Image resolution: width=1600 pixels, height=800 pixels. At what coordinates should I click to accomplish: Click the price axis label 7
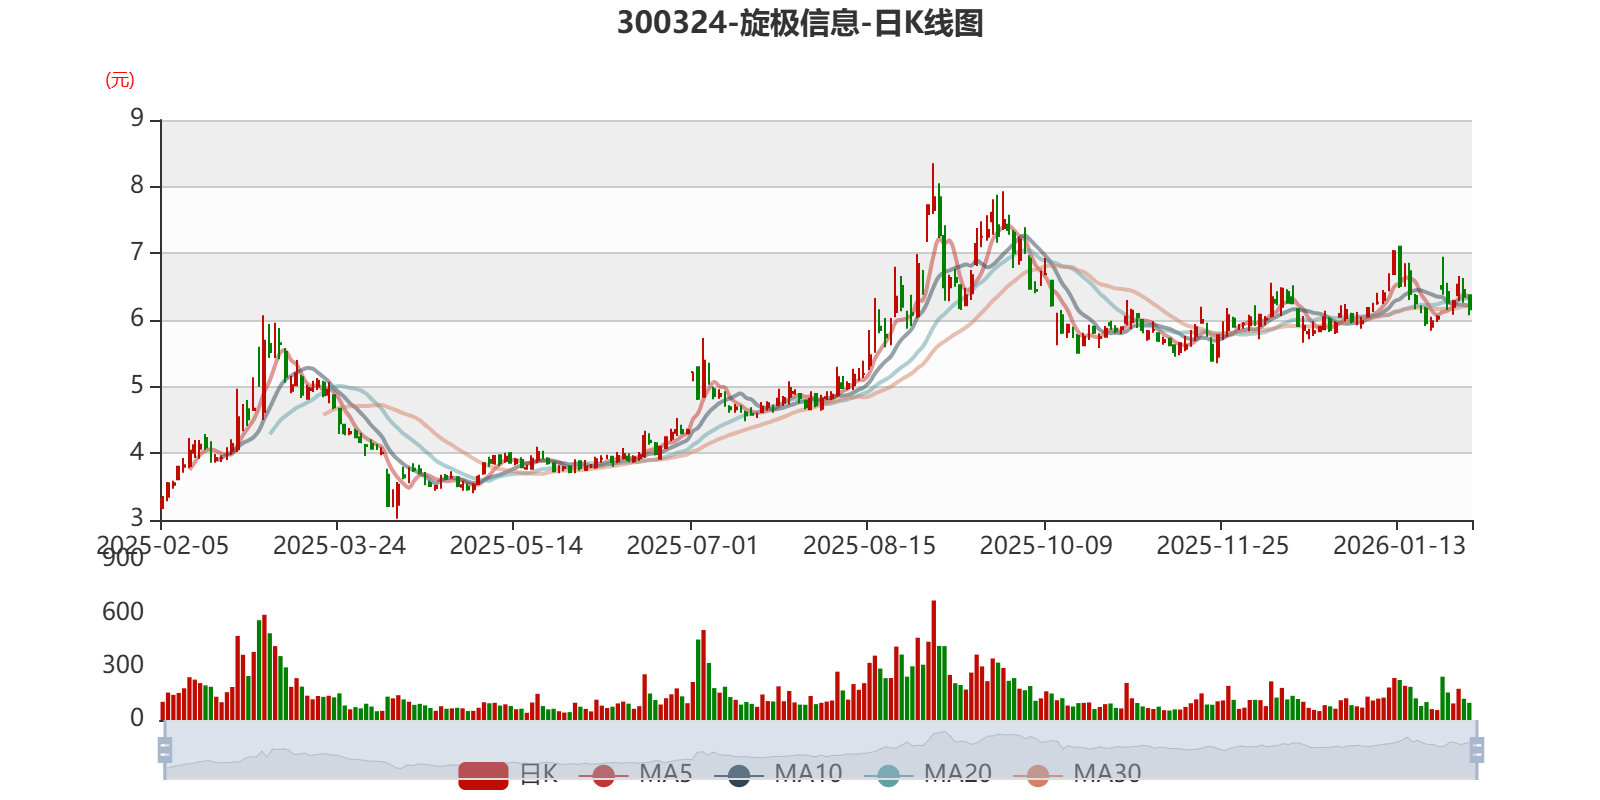[137, 252]
